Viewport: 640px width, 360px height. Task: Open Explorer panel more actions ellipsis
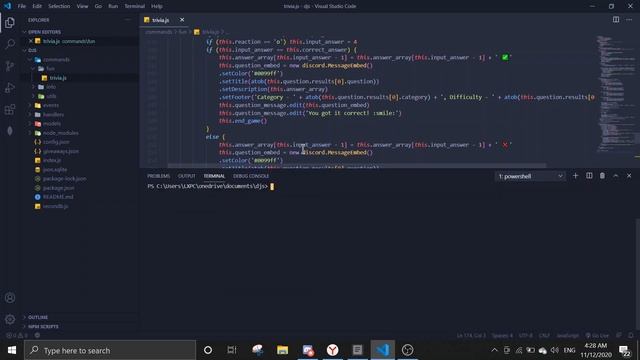click(x=128, y=20)
